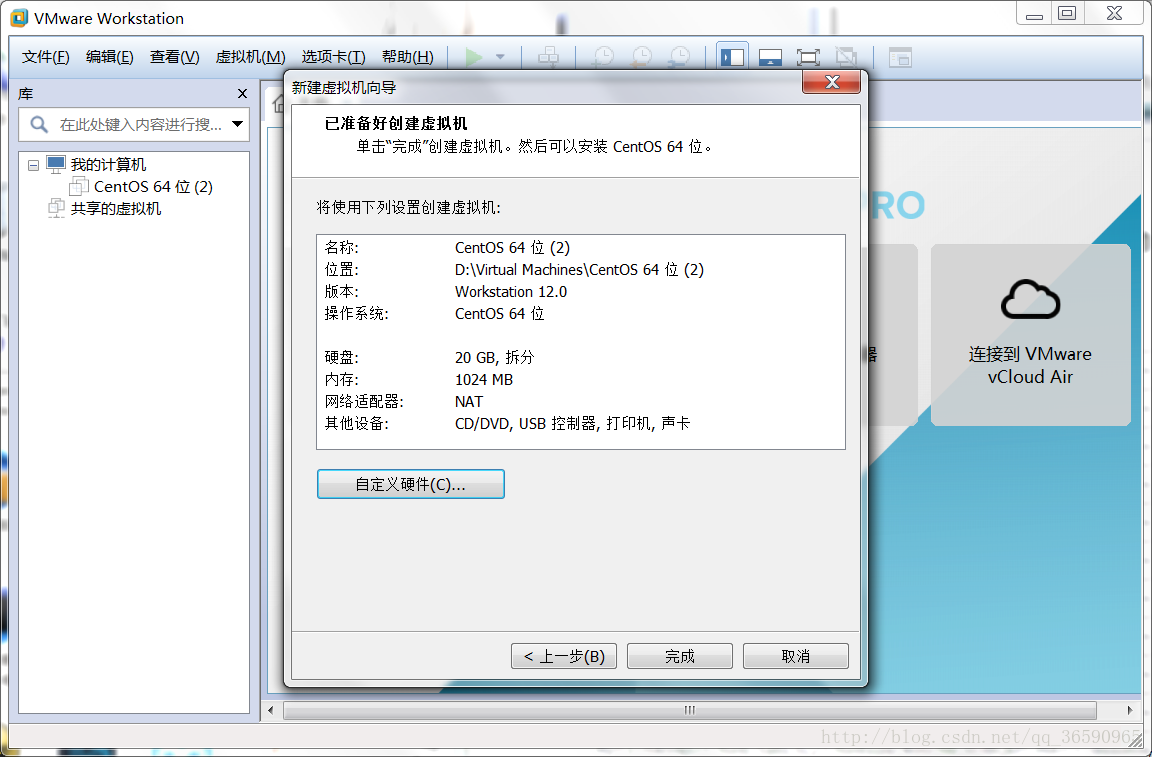Select CentOS 64 位 (2) in library
This screenshot has height=757, width=1152.
click(x=154, y=187)
